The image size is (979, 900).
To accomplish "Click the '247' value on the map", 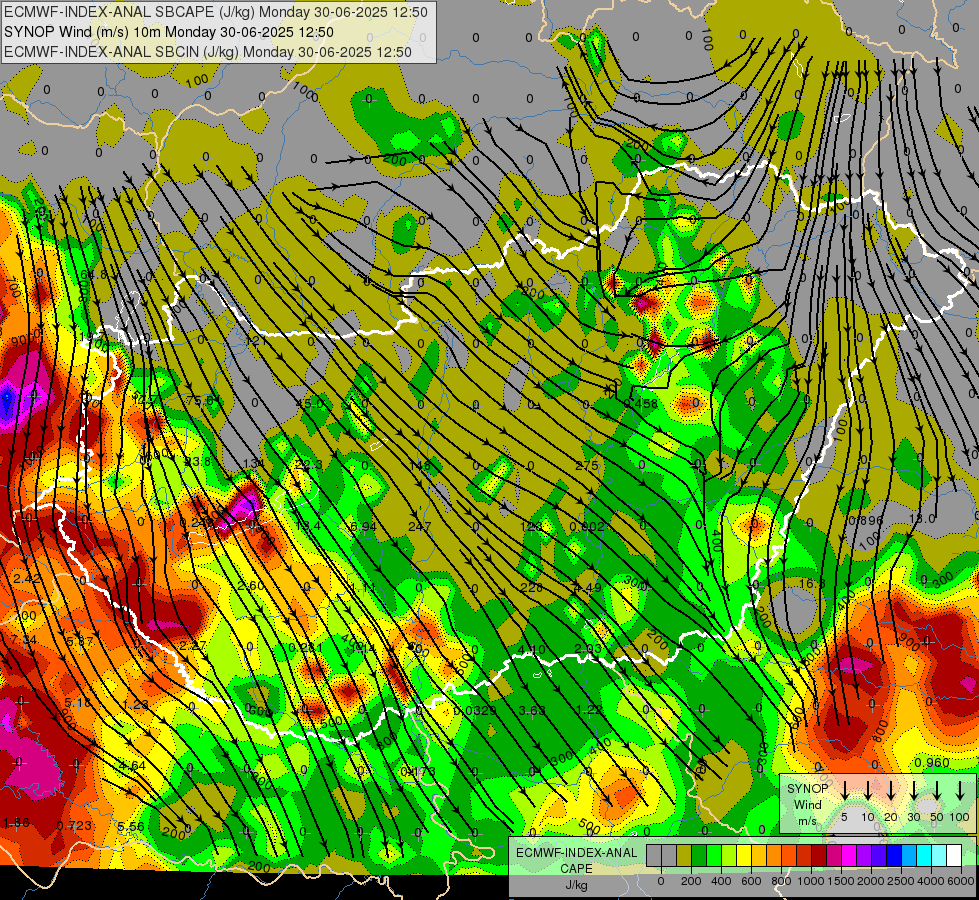I will click(420, 527).
